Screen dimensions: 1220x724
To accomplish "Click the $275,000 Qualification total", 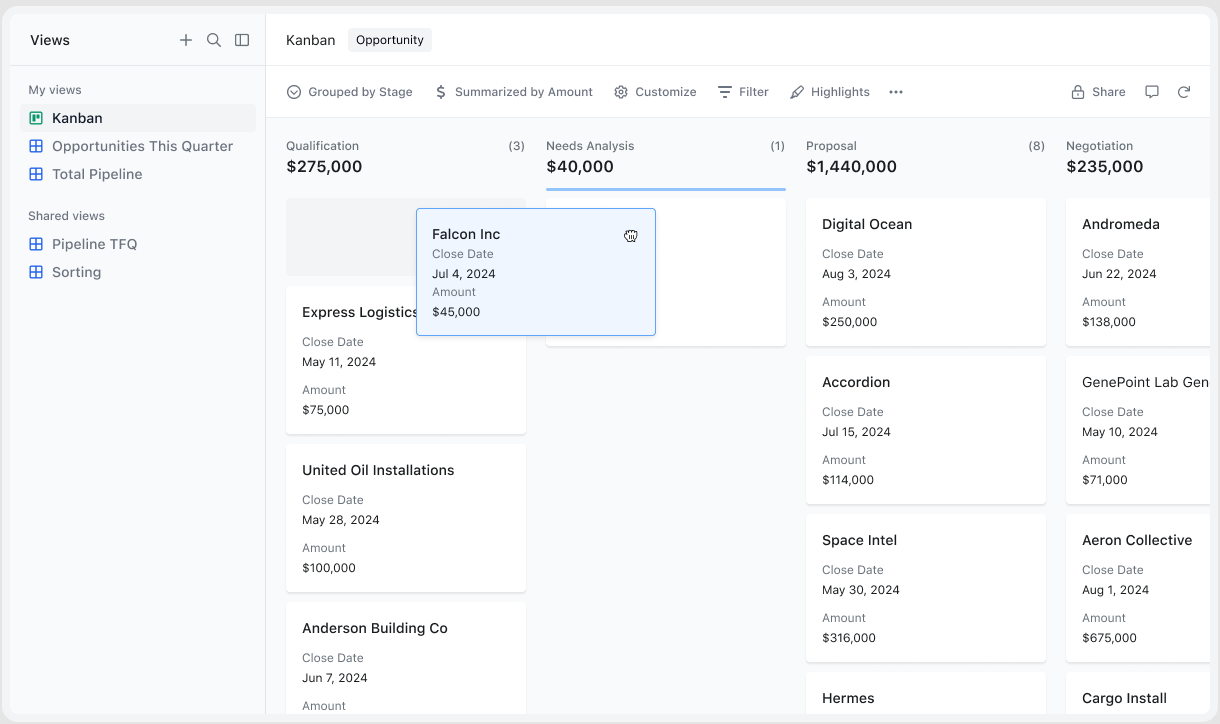I will [x=324, y=167].
